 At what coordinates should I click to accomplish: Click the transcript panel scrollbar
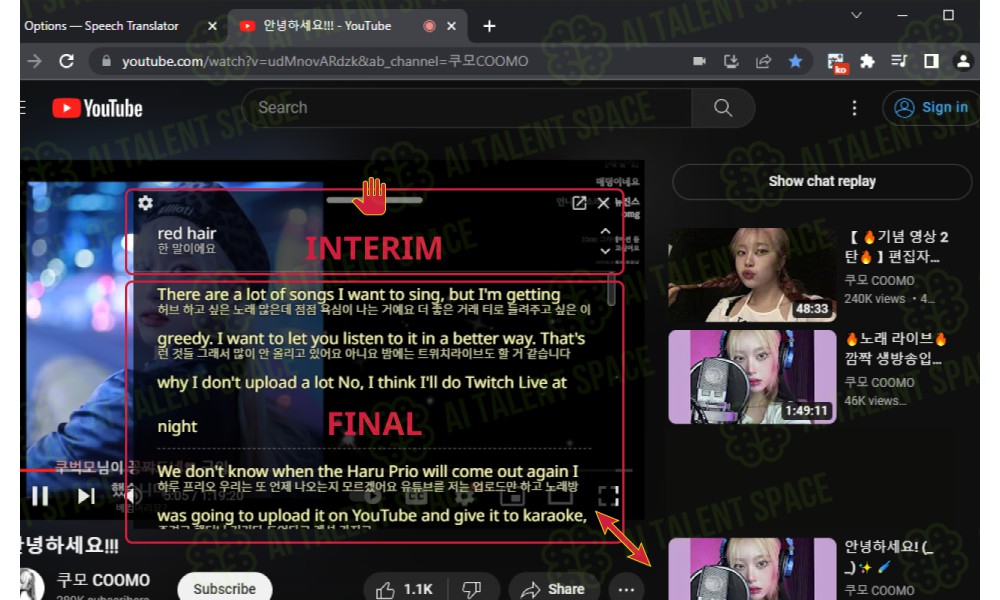[611, 290]
